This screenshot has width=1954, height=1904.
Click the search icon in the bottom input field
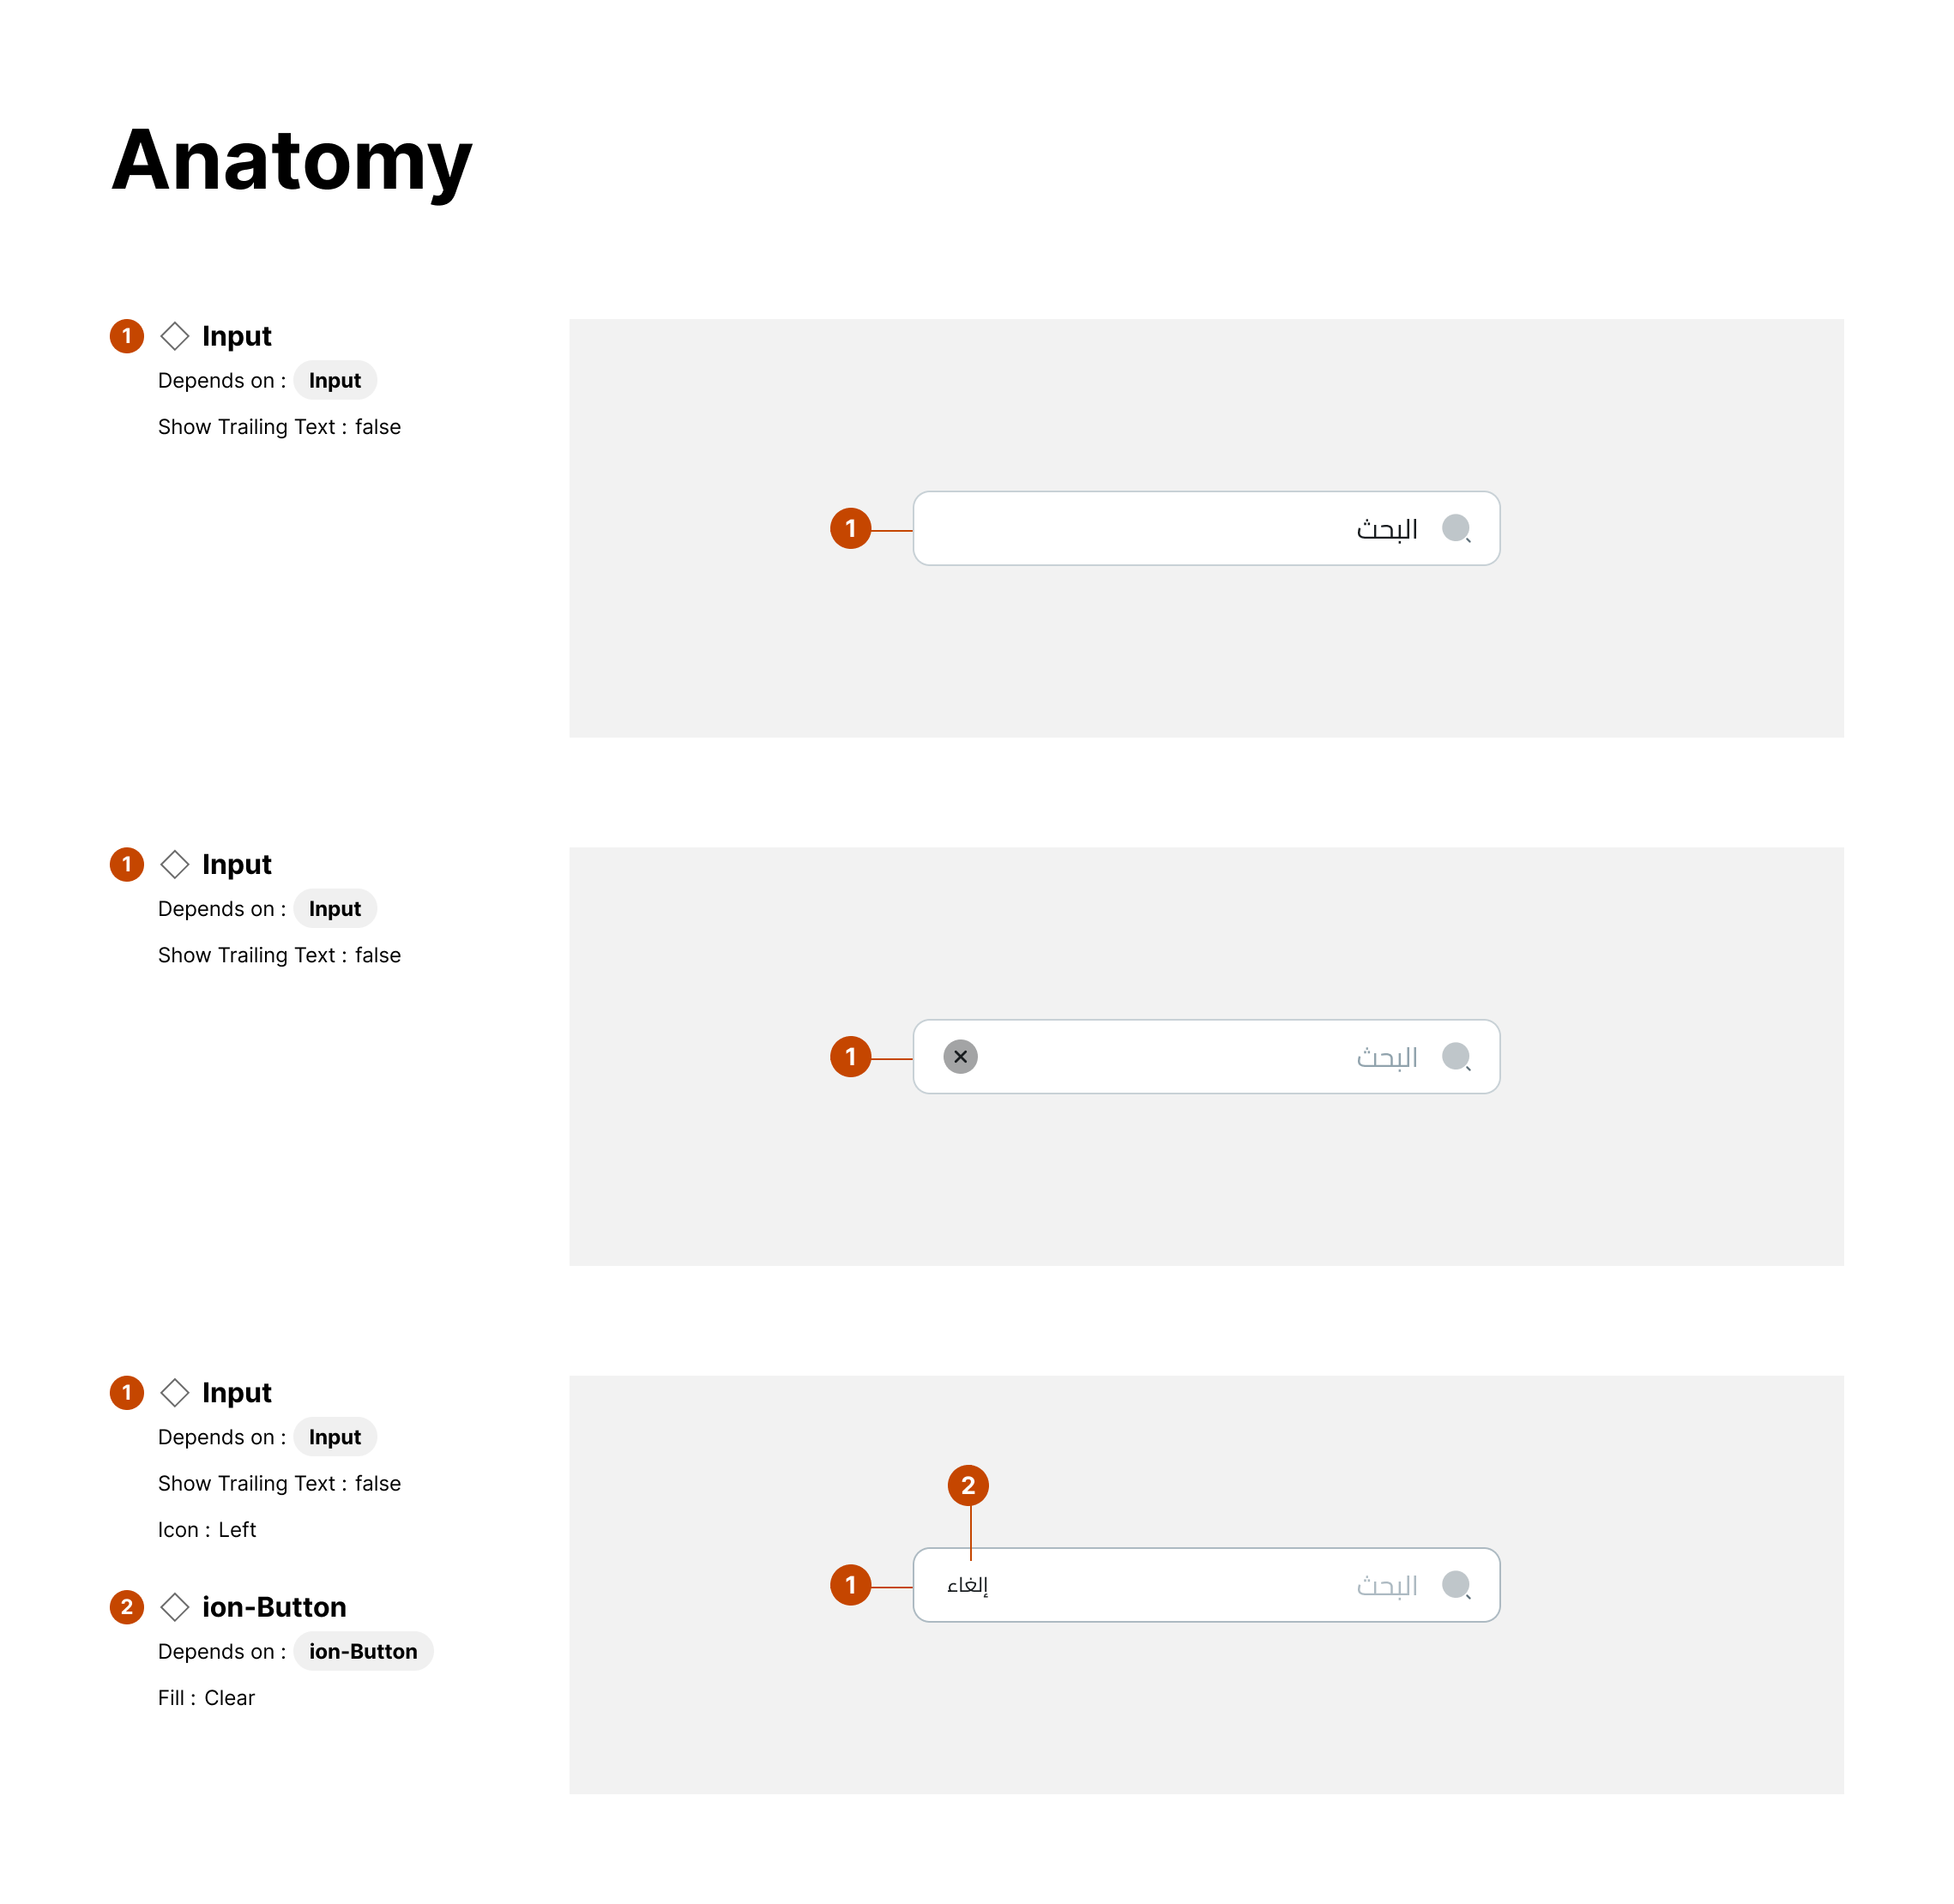(x=1459, y=1585)
